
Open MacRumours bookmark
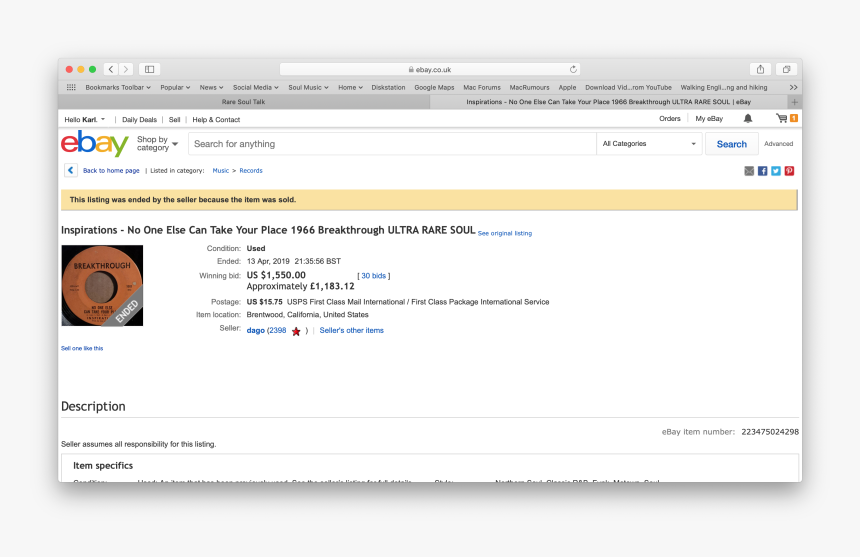529,87
